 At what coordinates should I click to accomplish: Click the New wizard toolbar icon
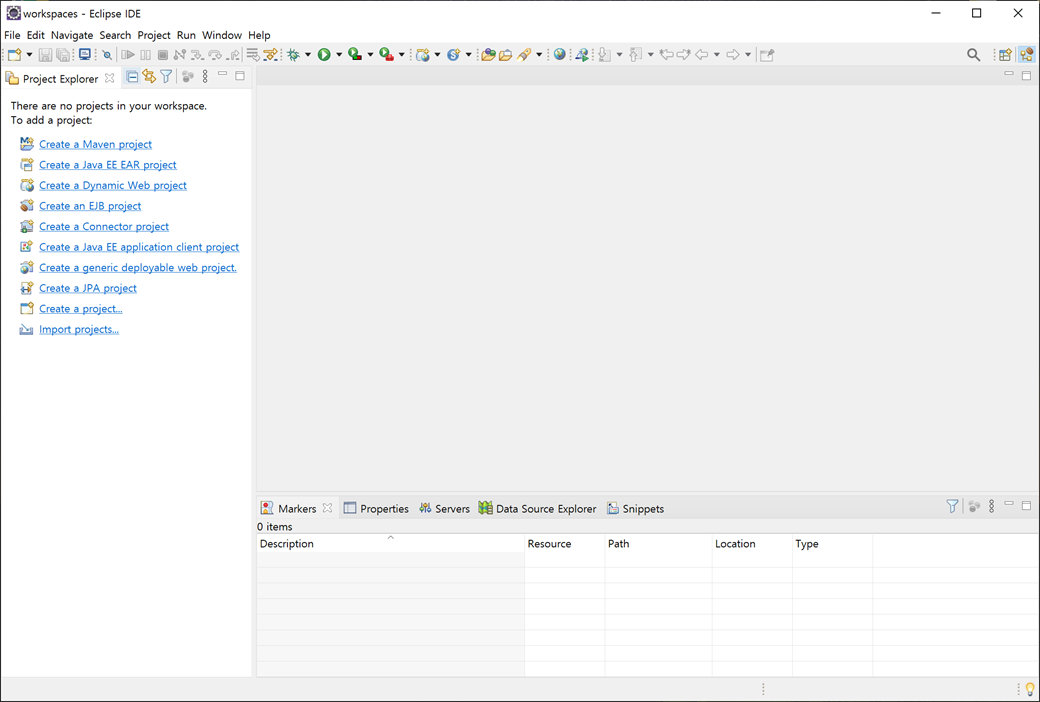click(15, 55)
